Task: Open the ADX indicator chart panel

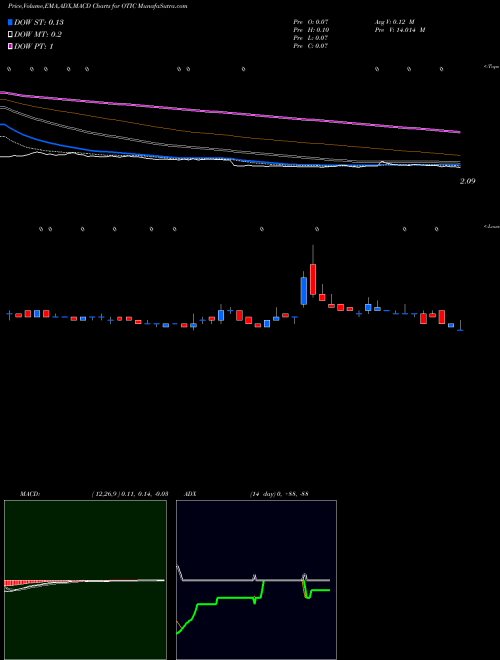Action: click(256, 580)
